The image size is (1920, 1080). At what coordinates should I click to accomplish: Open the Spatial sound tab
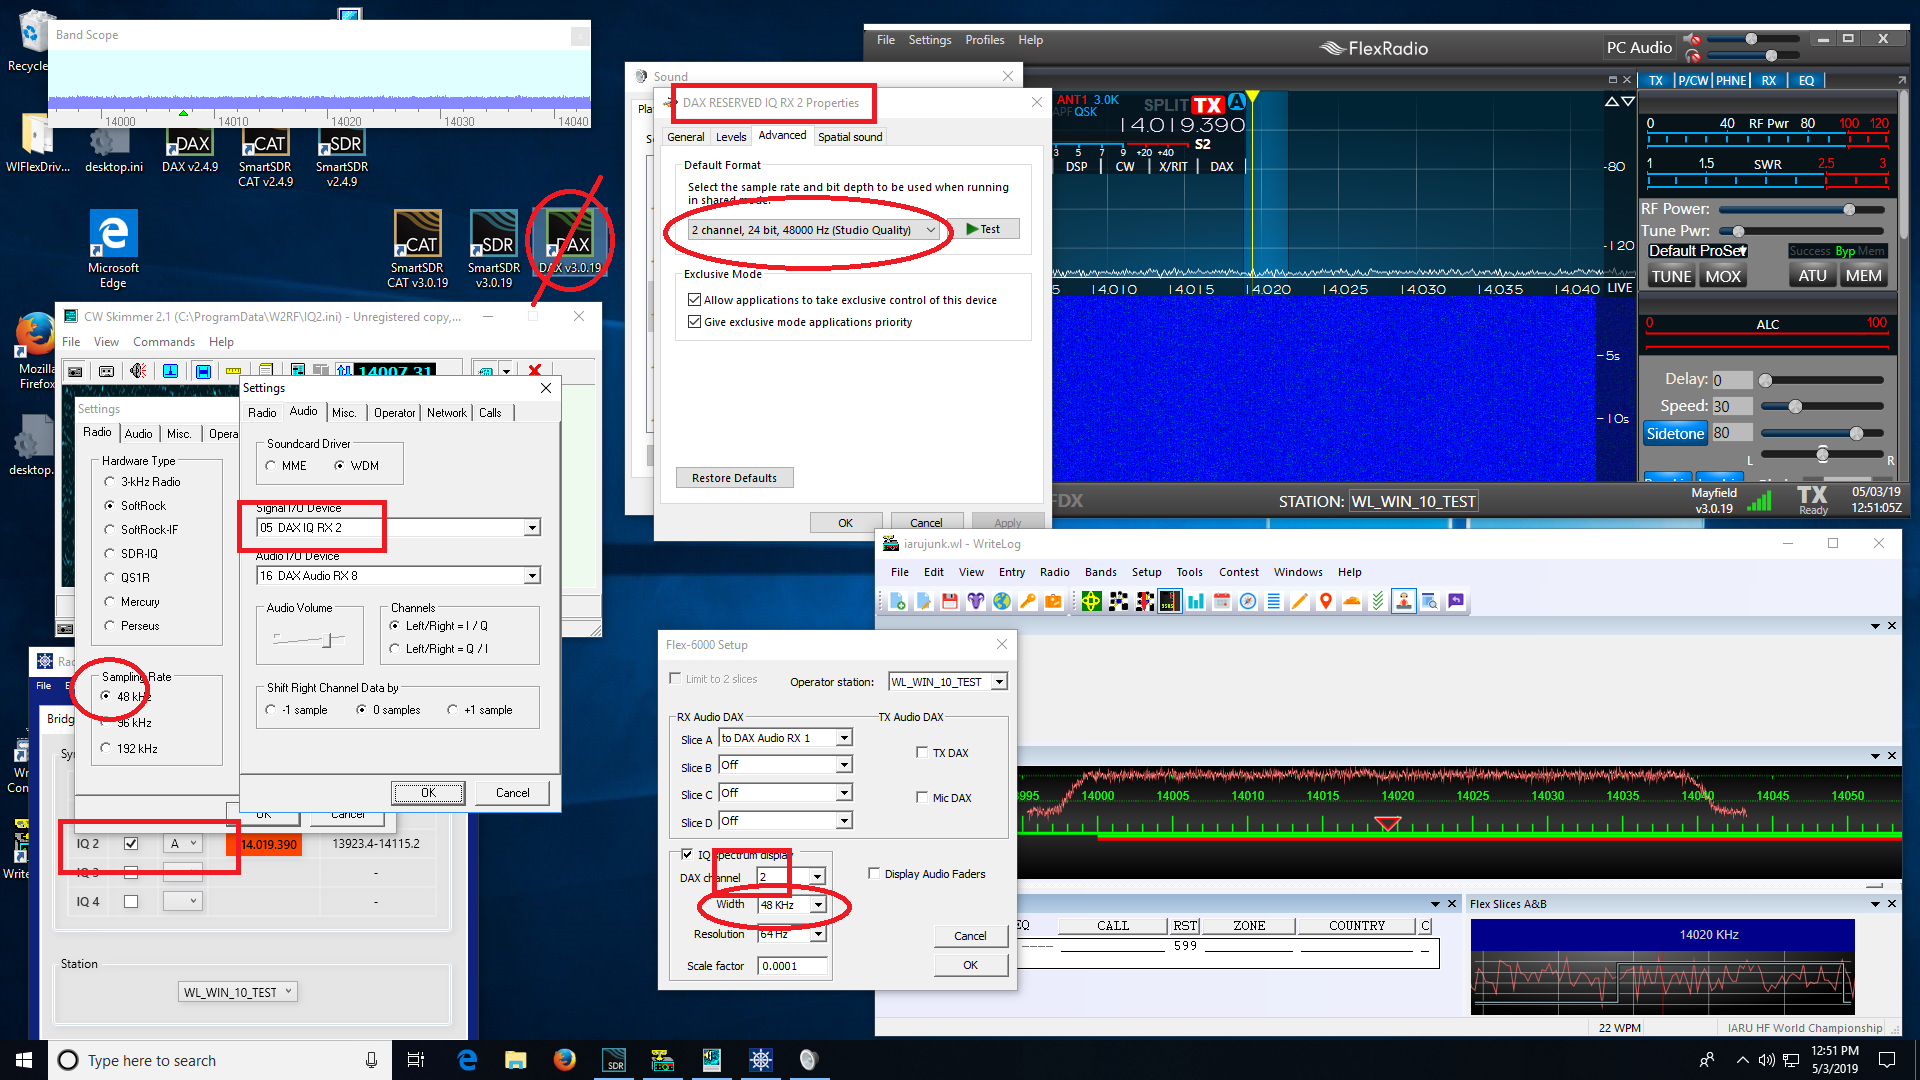coord(850,137)
